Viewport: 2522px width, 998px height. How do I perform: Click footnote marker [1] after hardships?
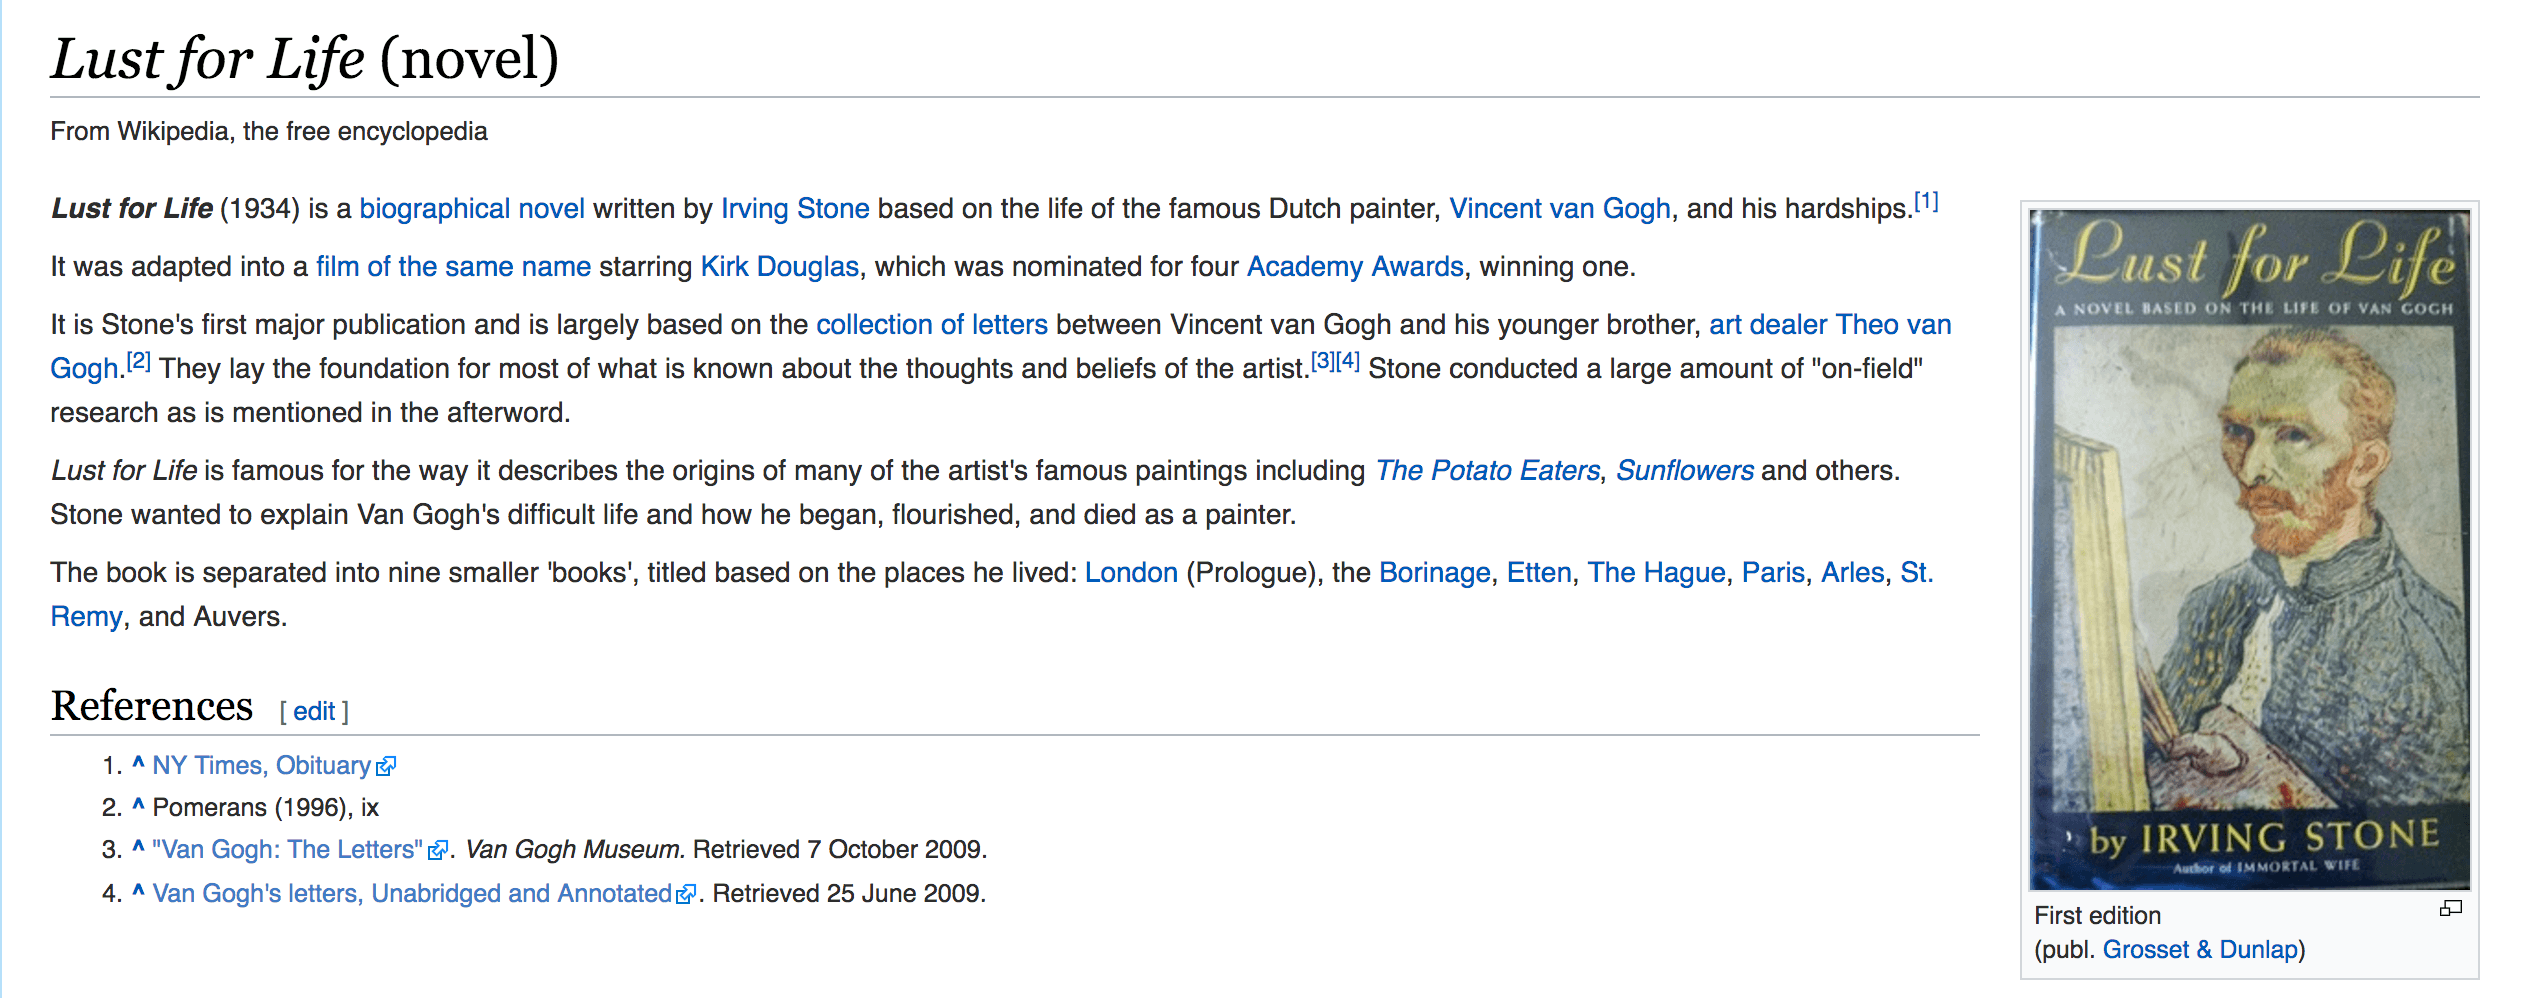pos(1926,201)
